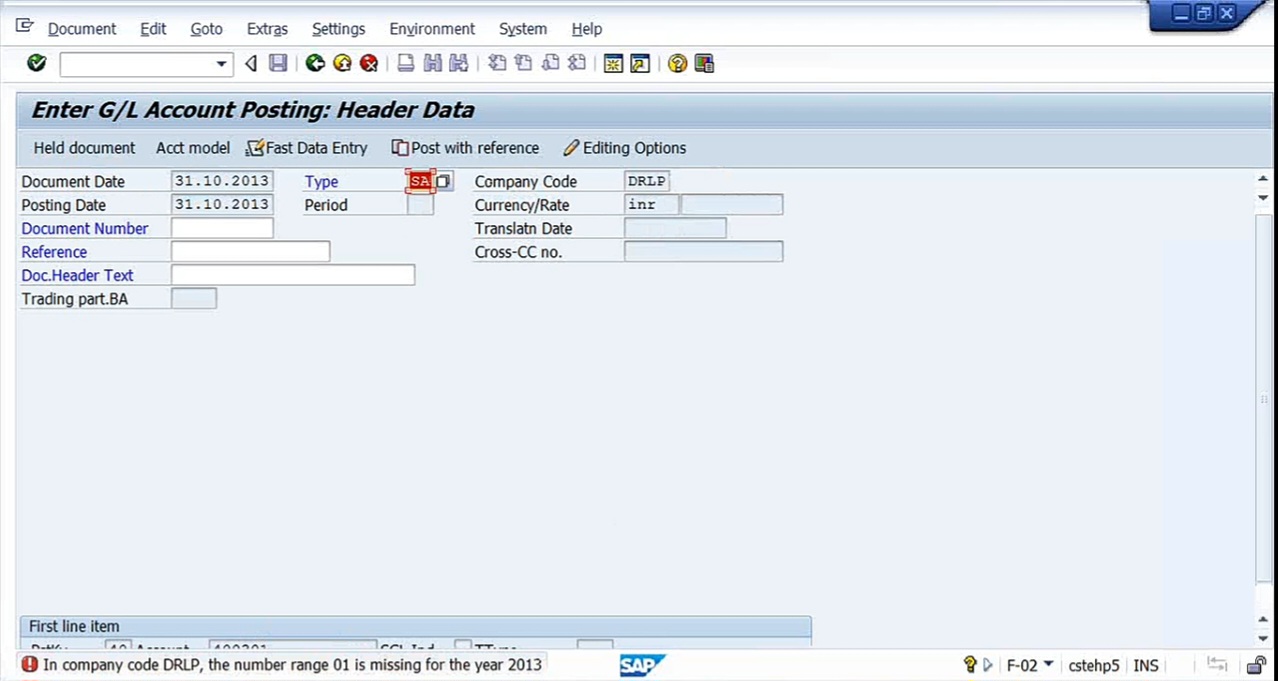Click the Acct model button
Viewport: 1278px width, 681px height.
point(193,148)
